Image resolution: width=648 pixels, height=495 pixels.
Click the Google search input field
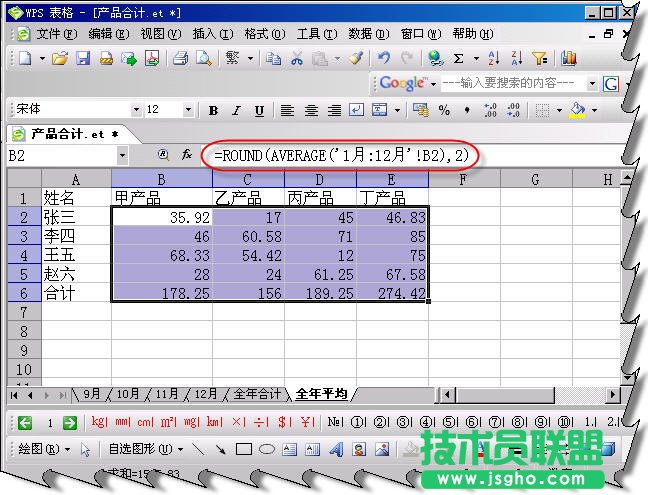point(513,83)
